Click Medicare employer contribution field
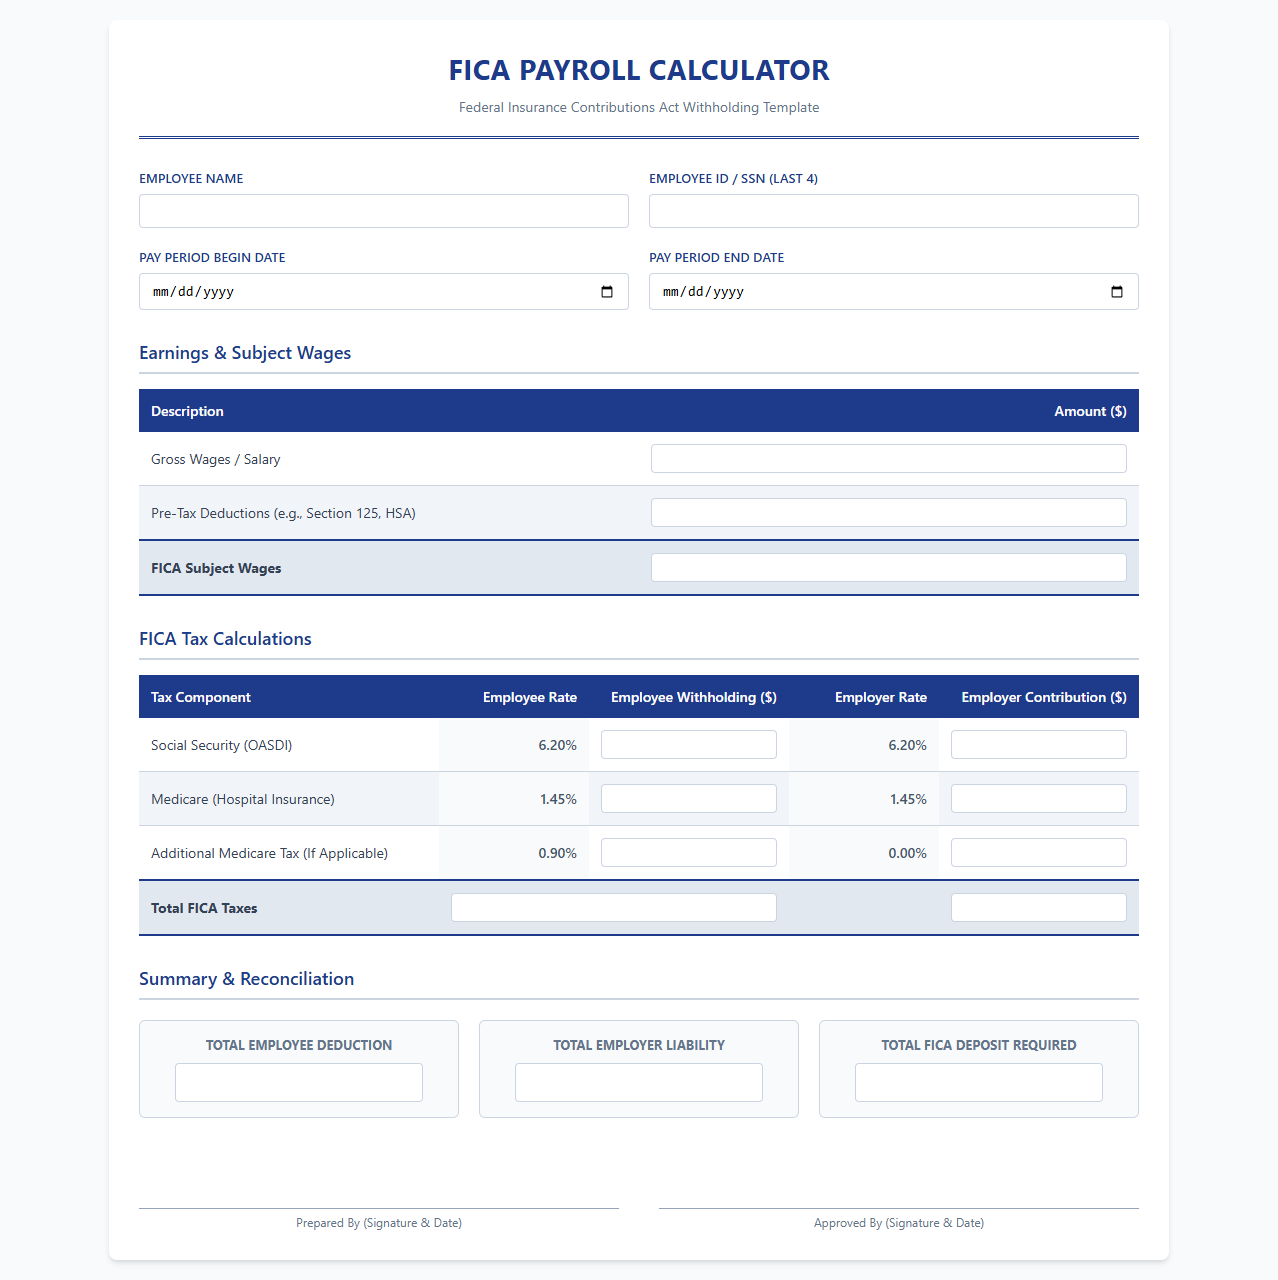This screenshot has height=1280, width=1278. [x=1039, y=799]
